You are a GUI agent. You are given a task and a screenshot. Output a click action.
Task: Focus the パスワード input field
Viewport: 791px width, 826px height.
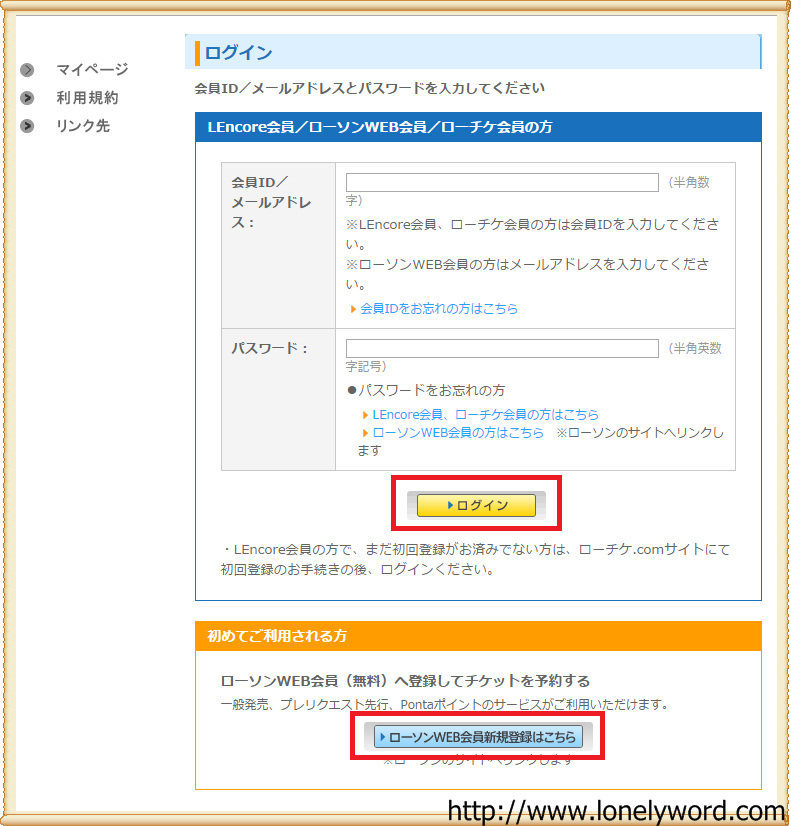pyautogui.click(x=502, y=348)
